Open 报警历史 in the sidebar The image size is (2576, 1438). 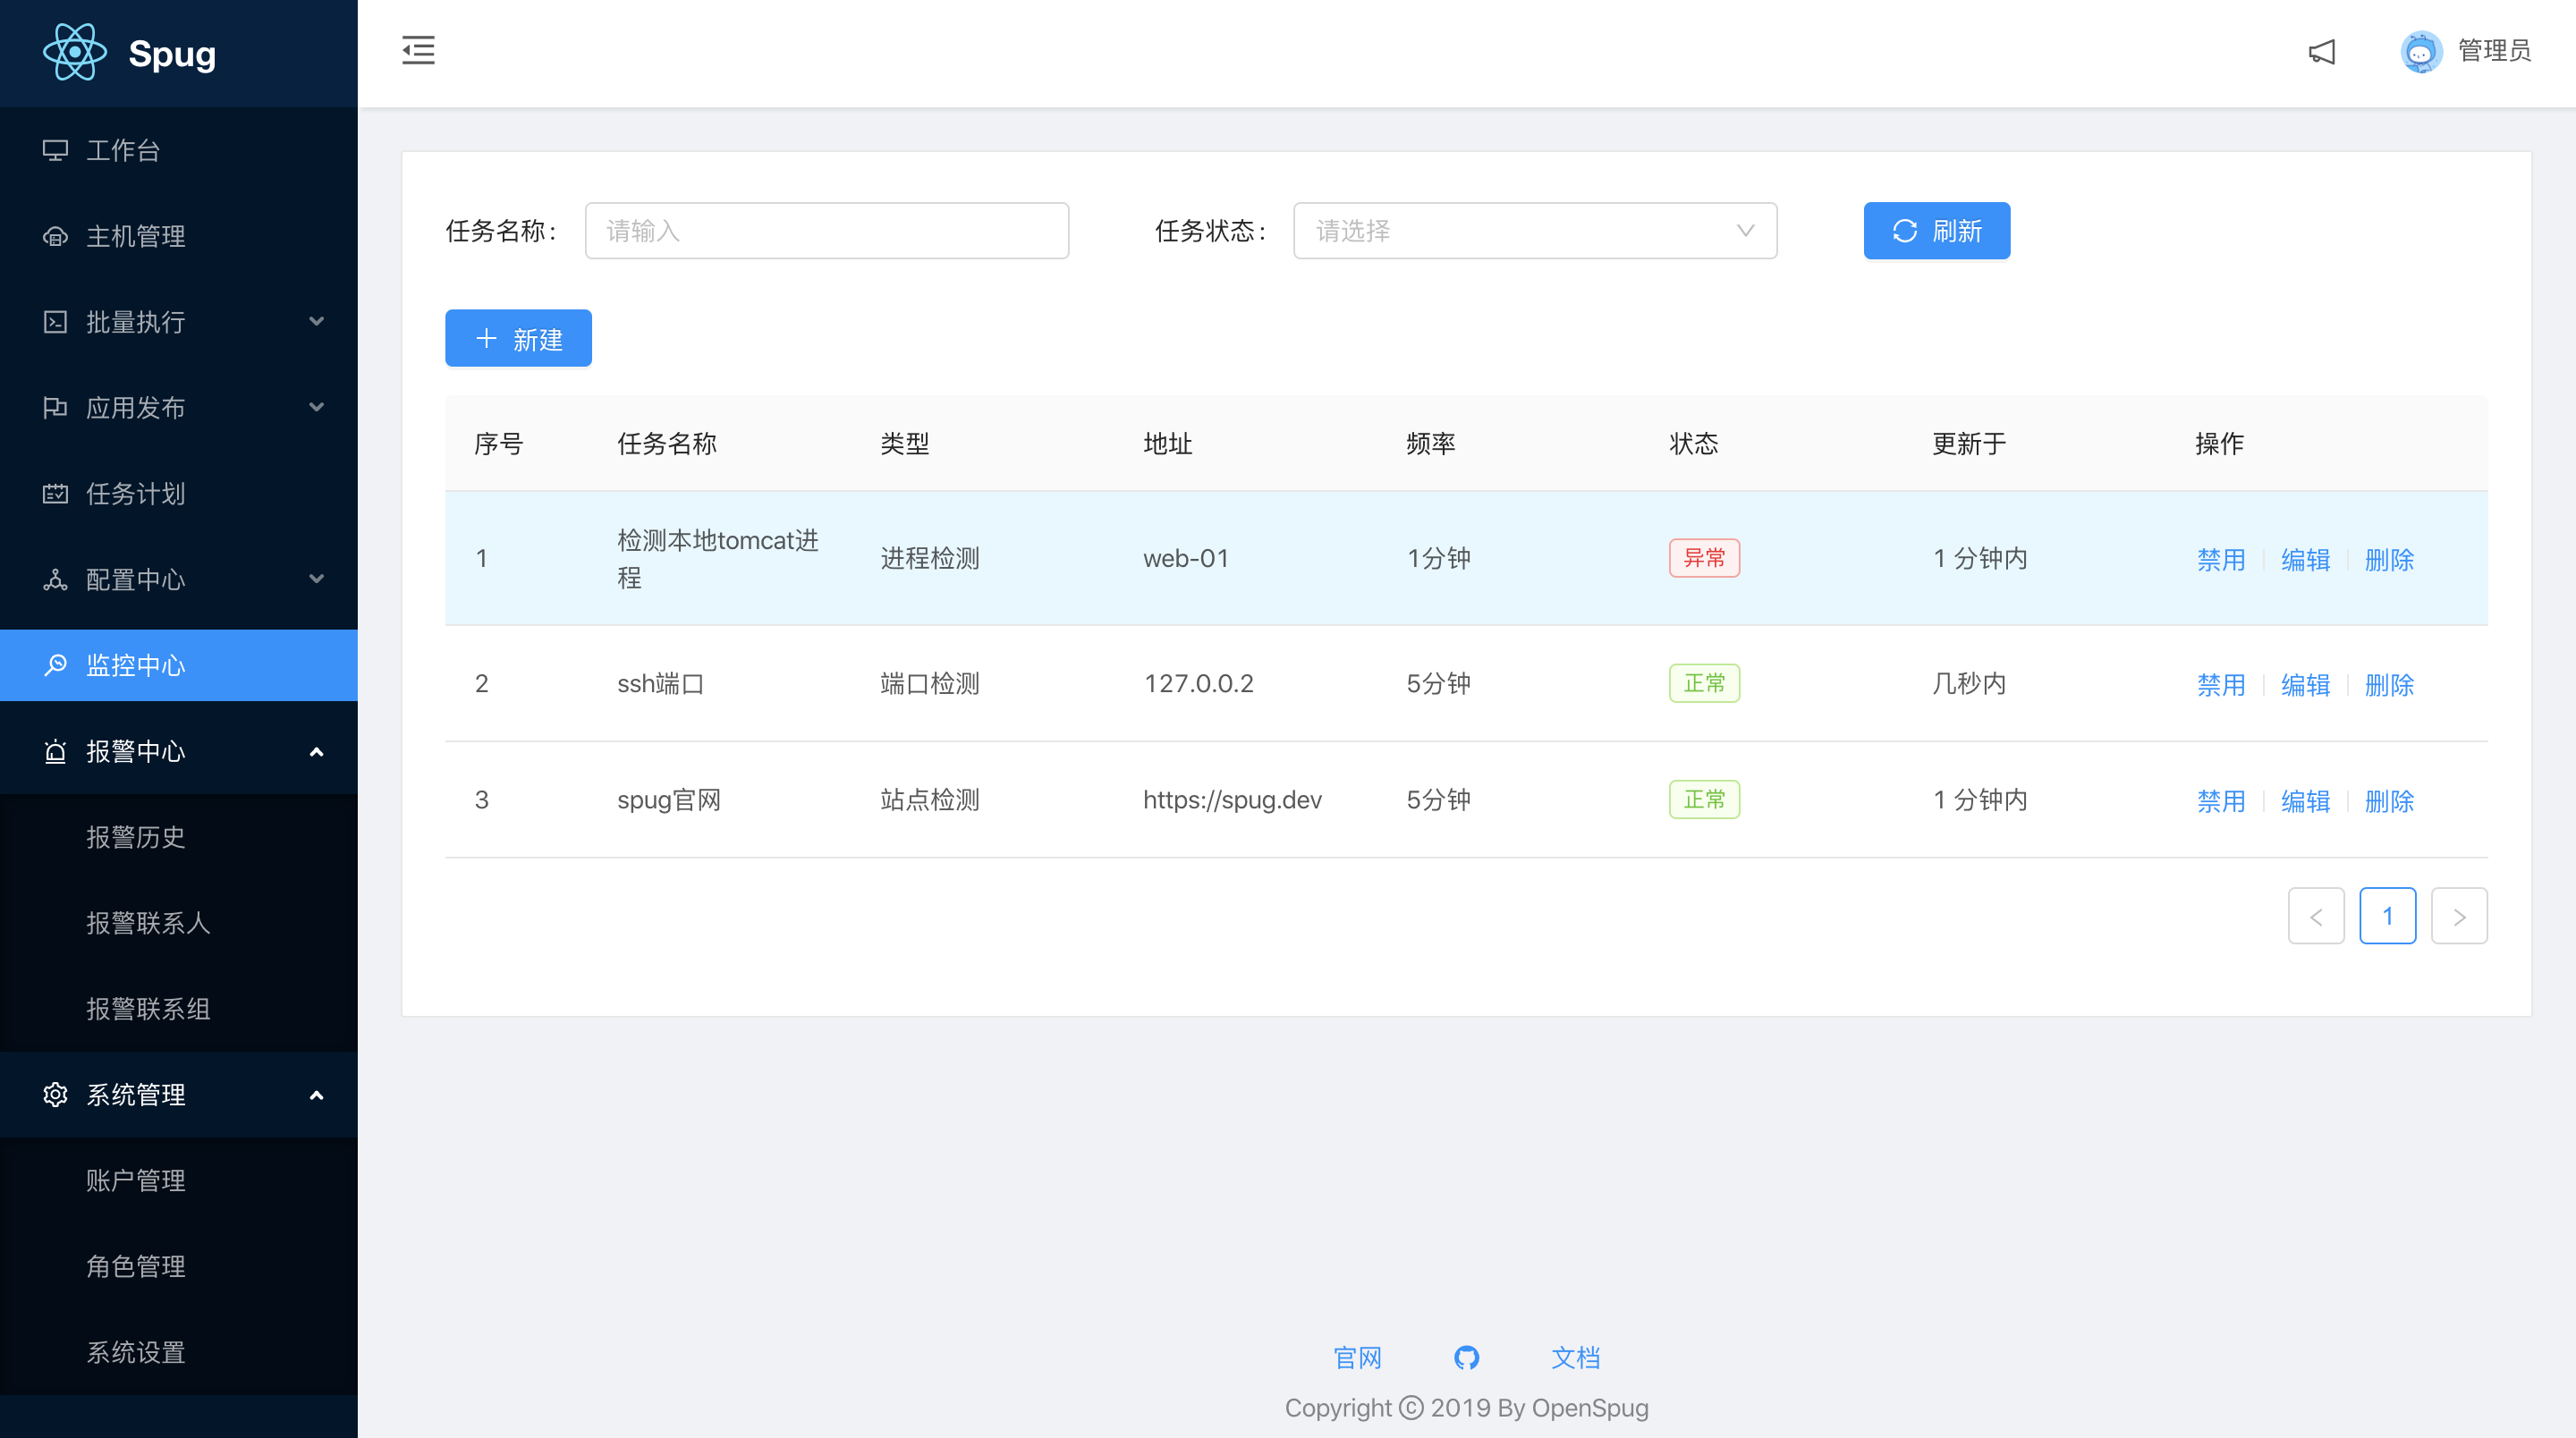point(136,837)
